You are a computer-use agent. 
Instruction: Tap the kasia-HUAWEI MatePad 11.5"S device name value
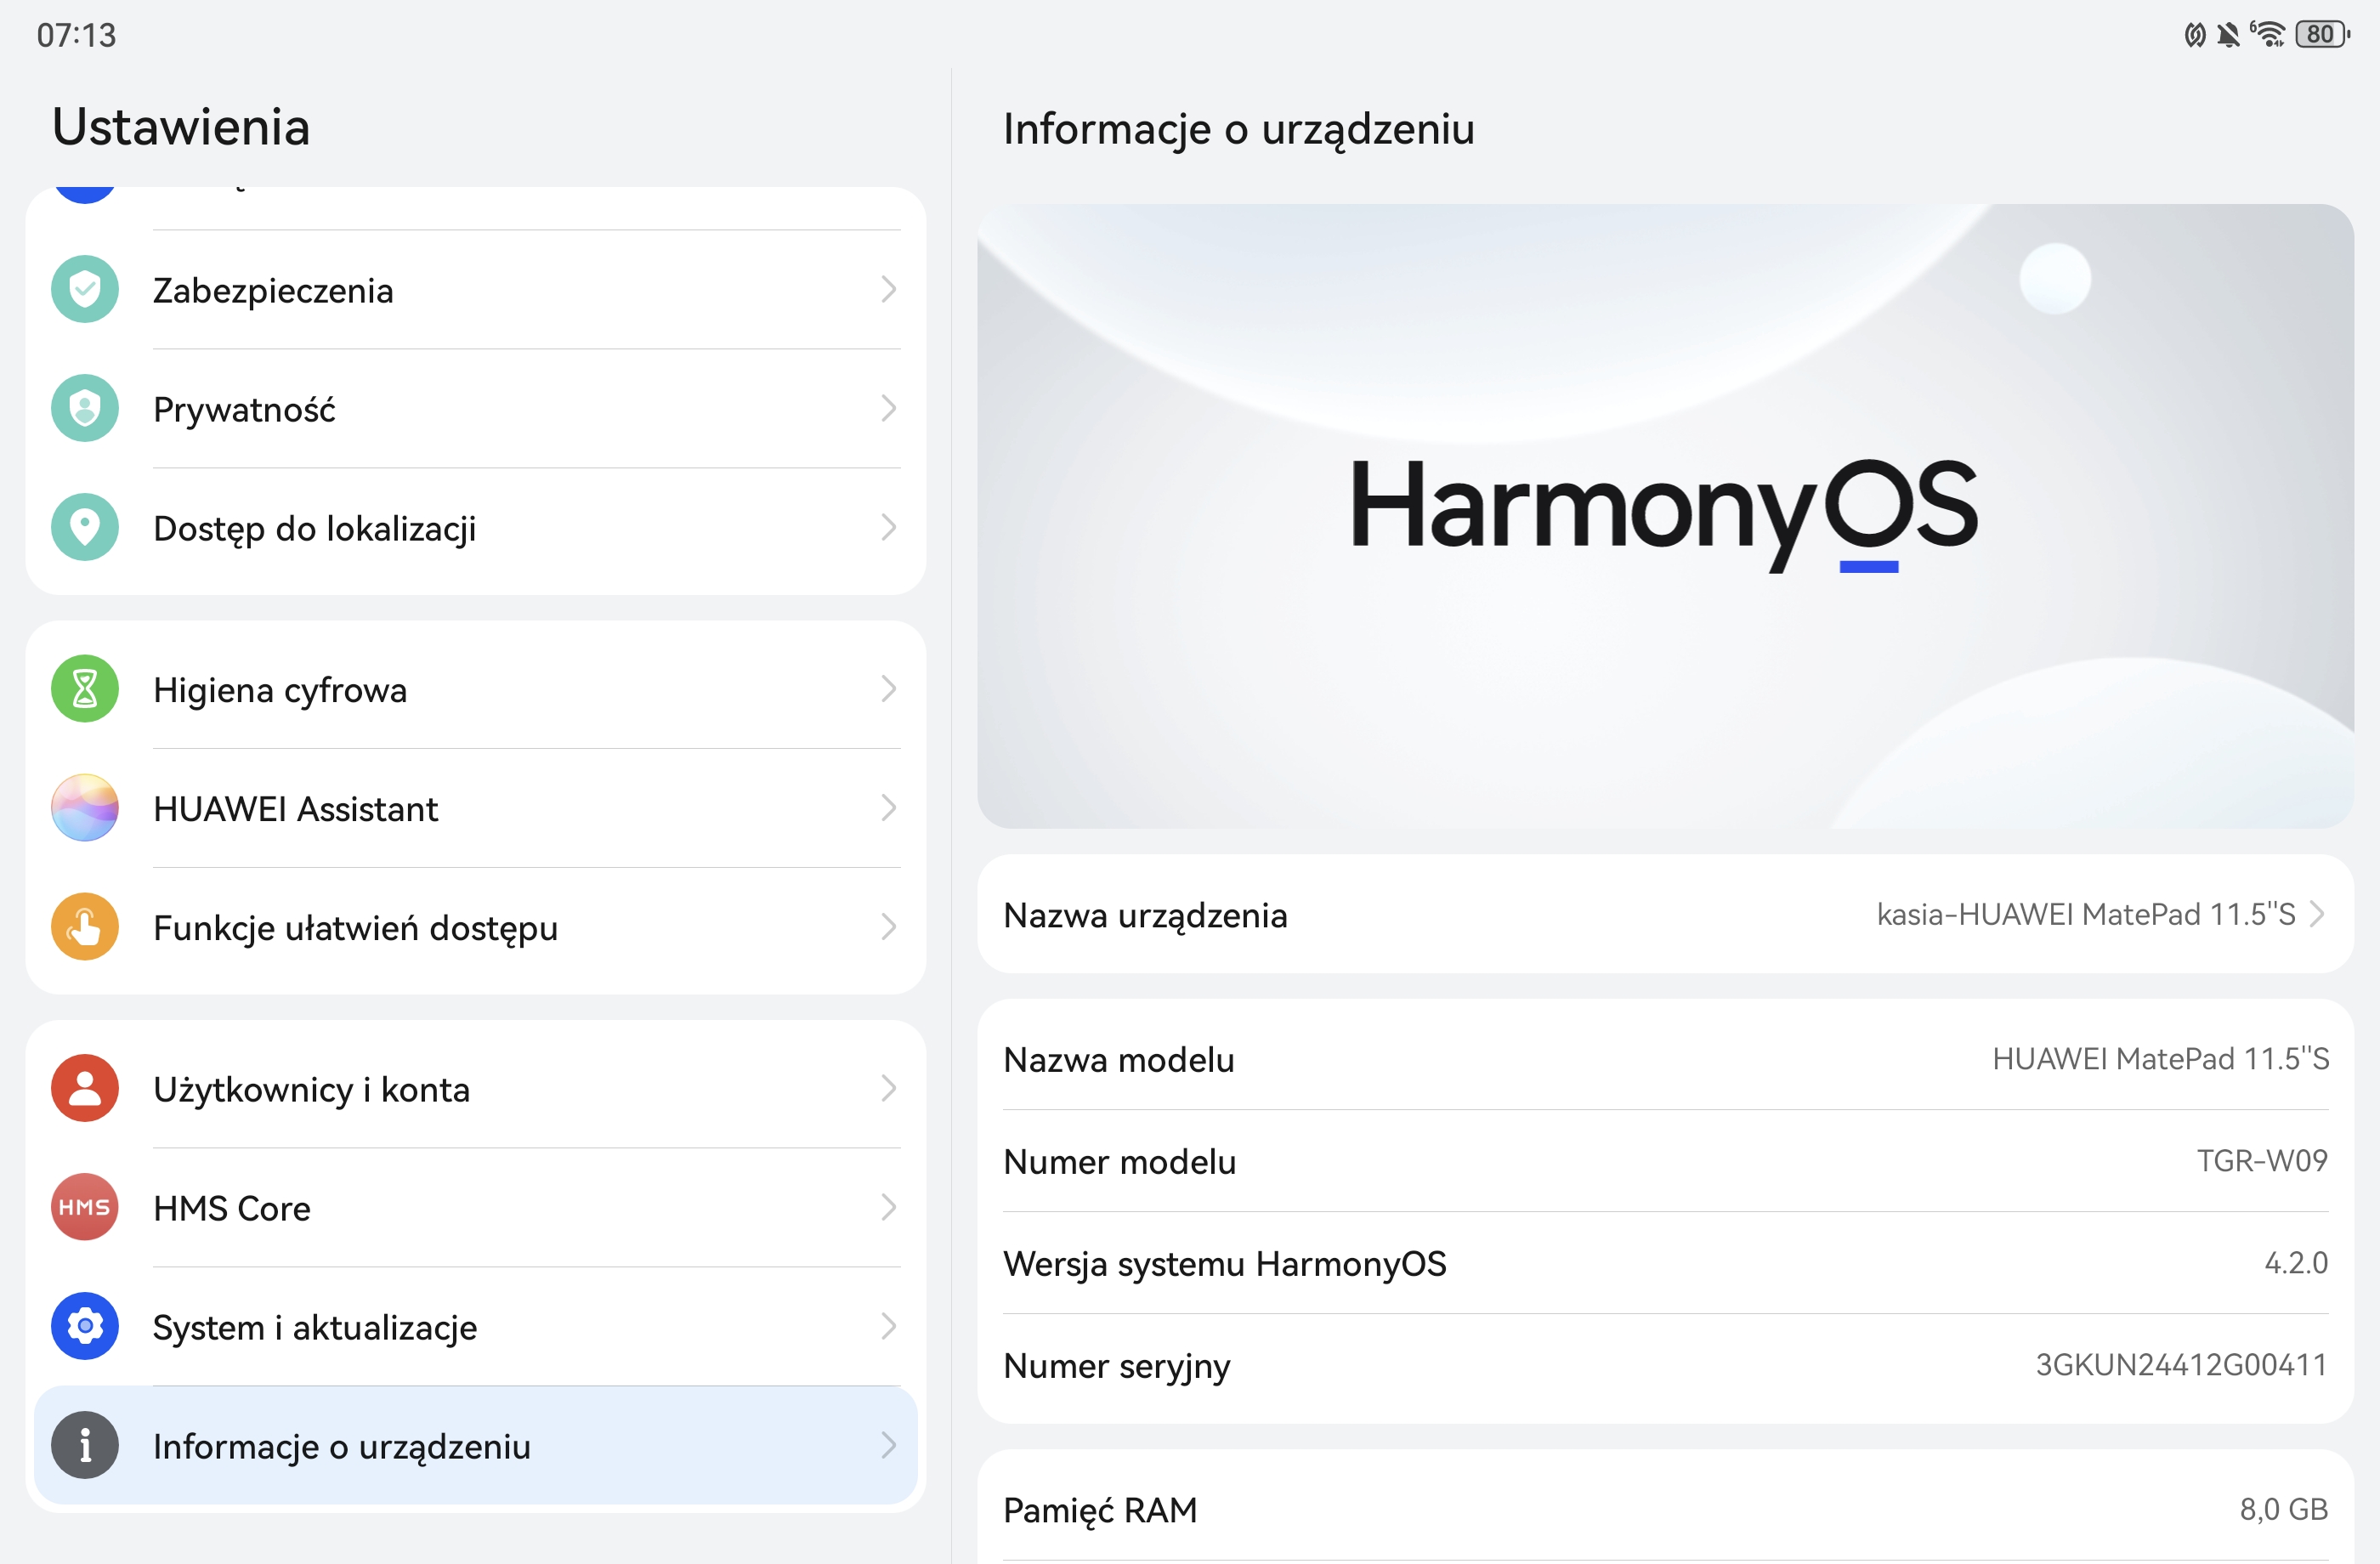click(x=2086, y=914)
